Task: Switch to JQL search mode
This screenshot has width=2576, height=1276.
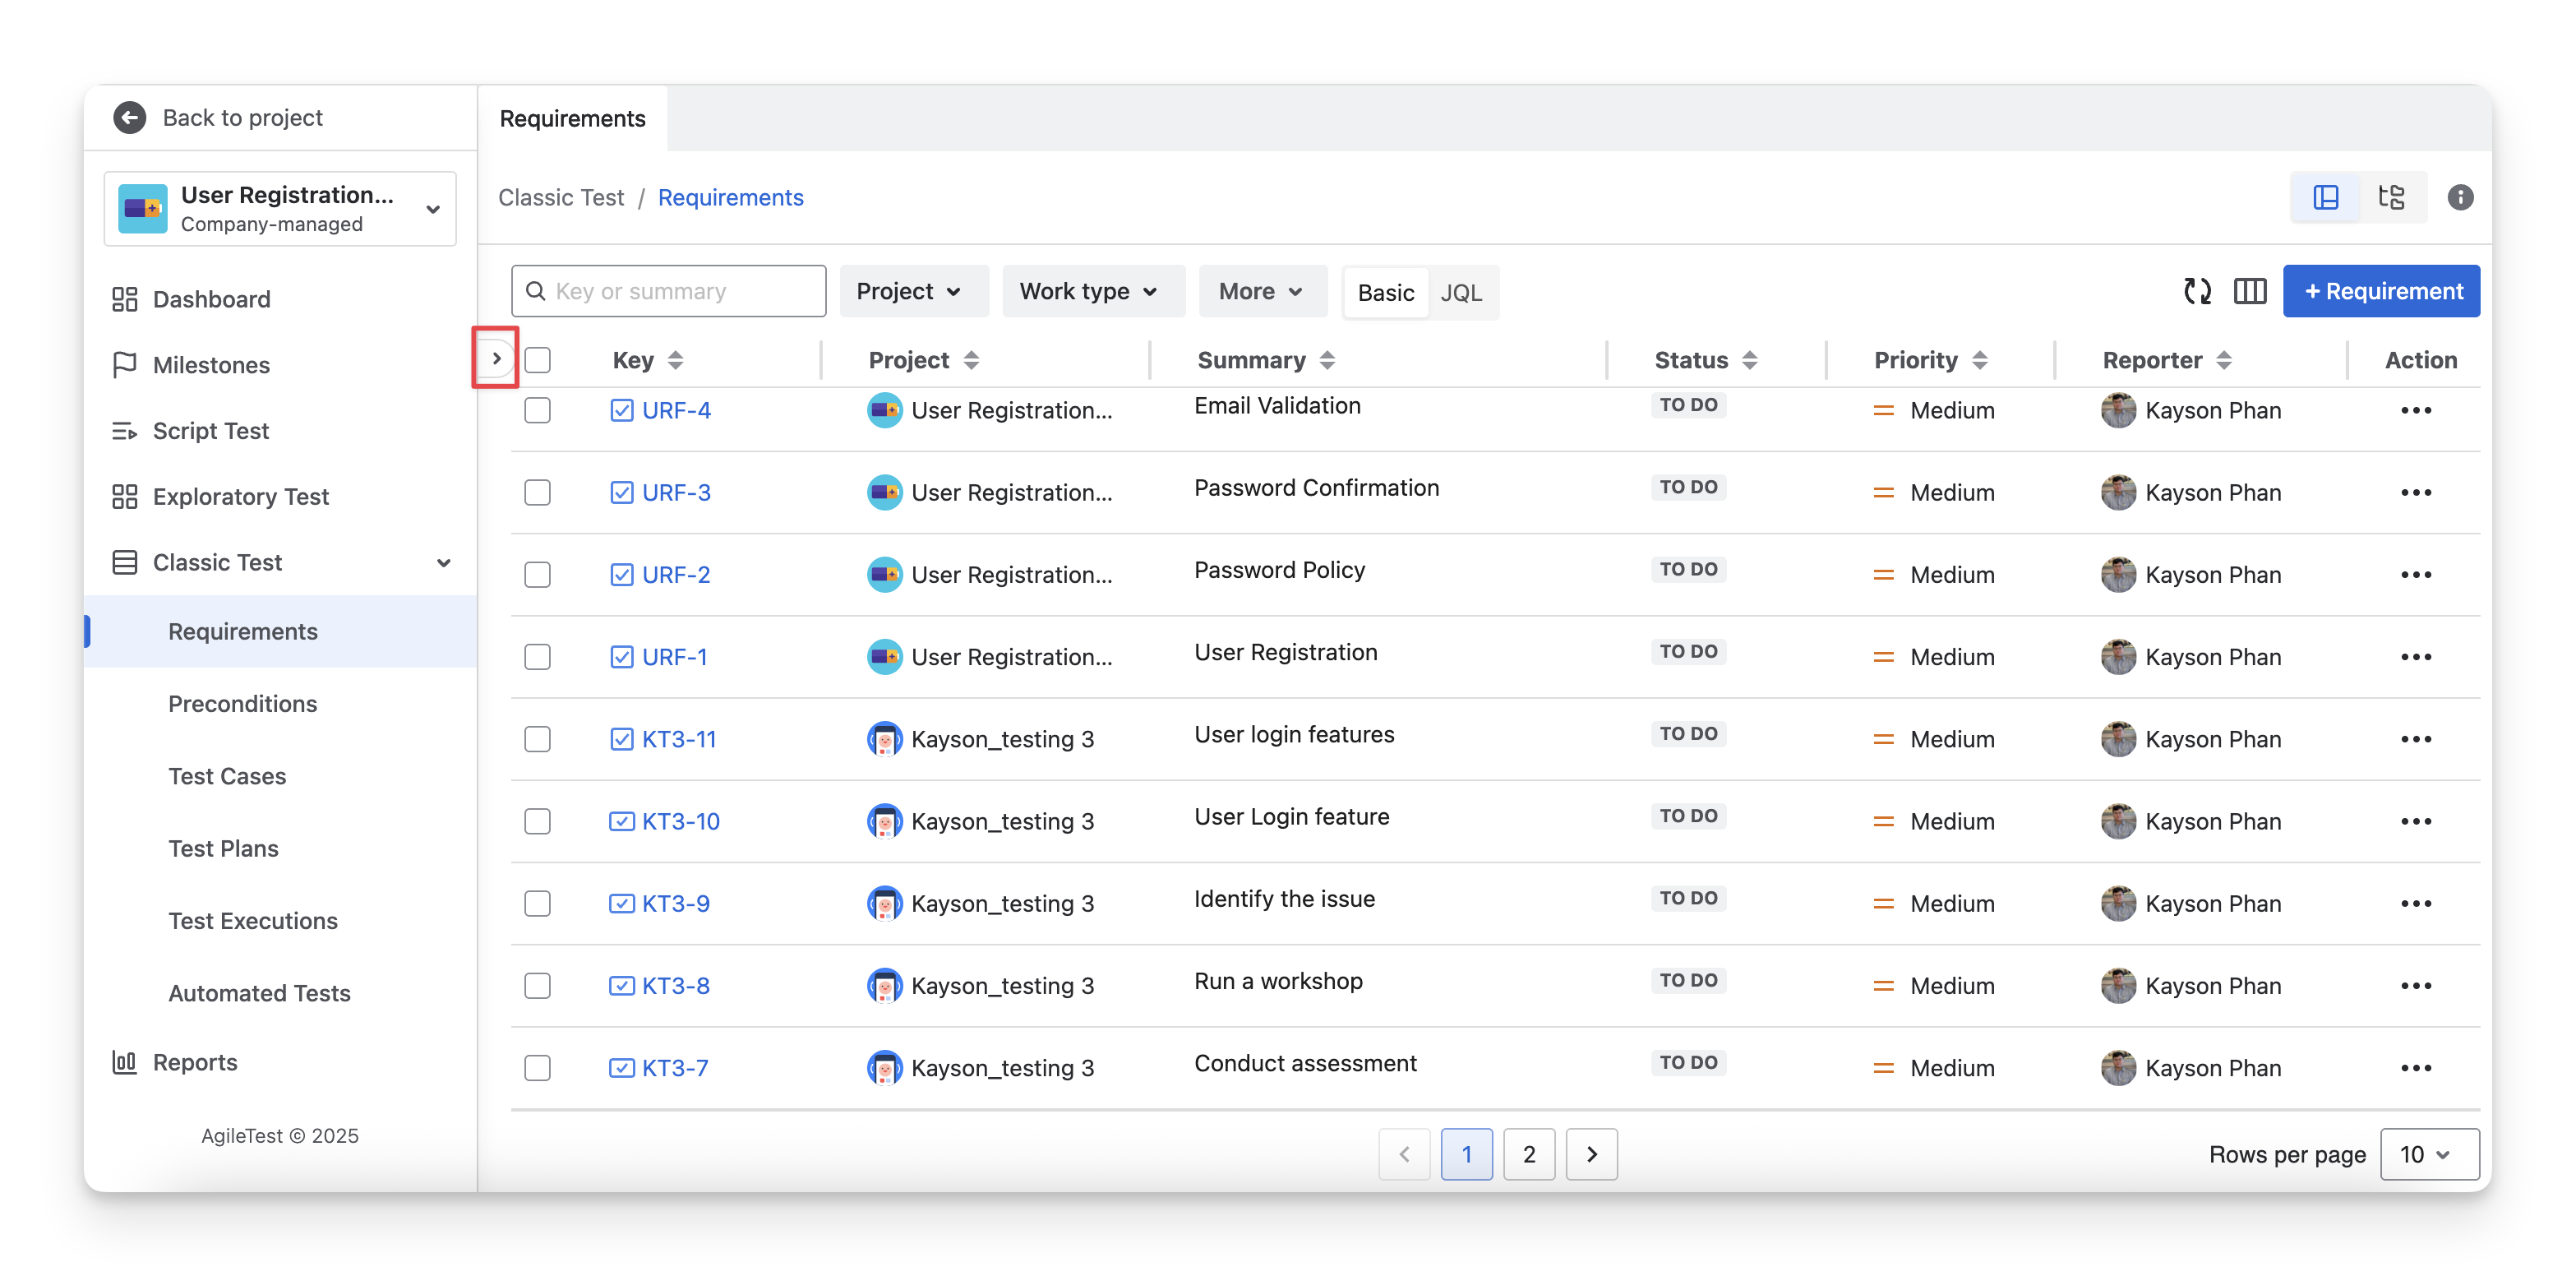Action: coord(1460,292)
